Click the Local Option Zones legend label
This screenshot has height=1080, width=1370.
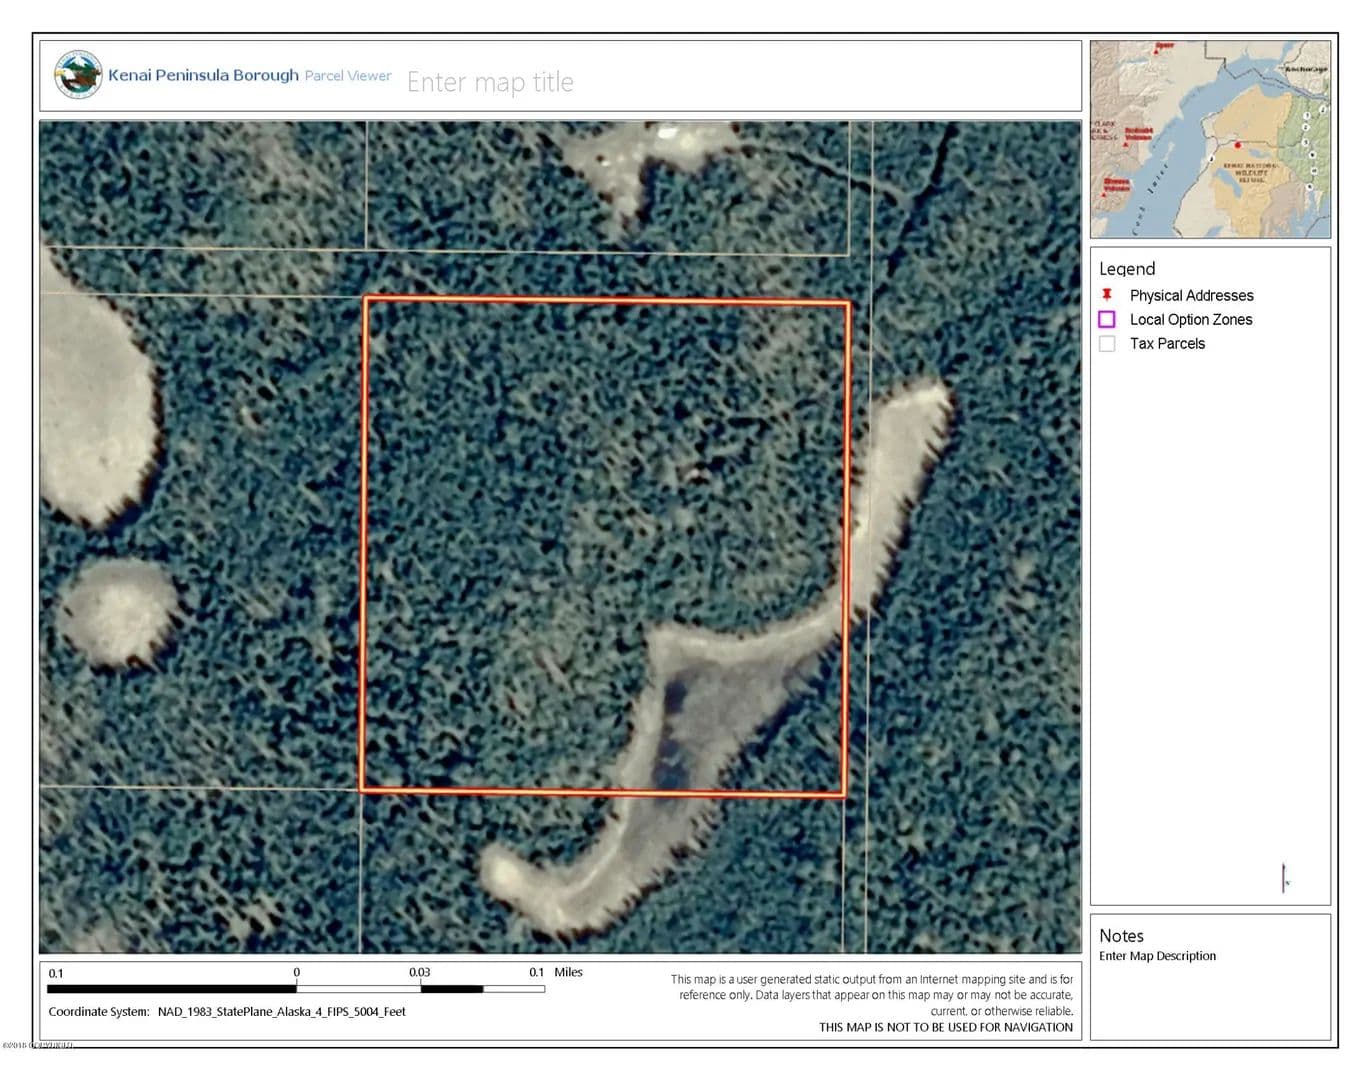point(1190,319)
